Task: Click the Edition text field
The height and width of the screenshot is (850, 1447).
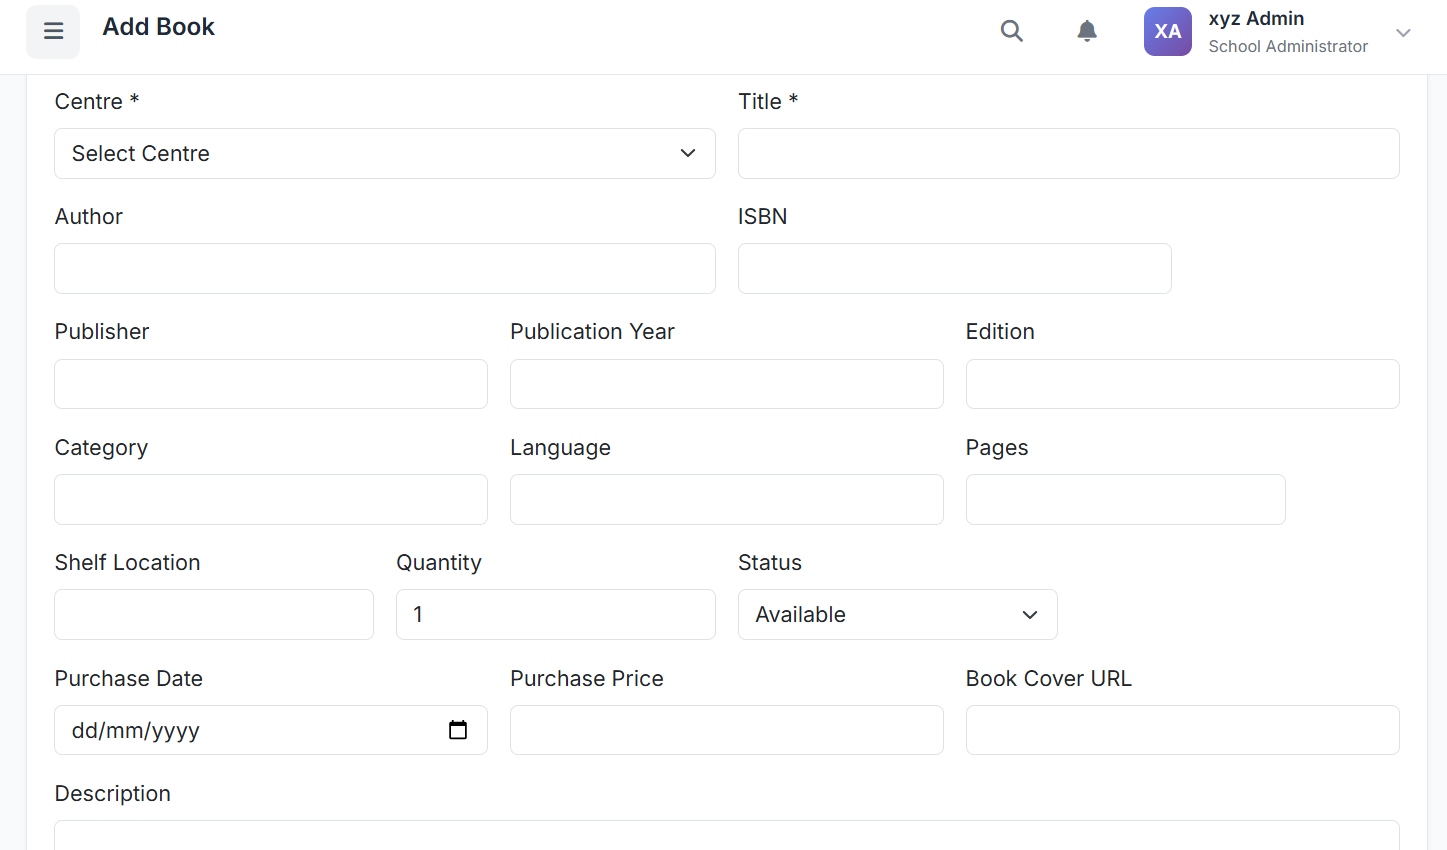Action: click(x=1182, y=384)
